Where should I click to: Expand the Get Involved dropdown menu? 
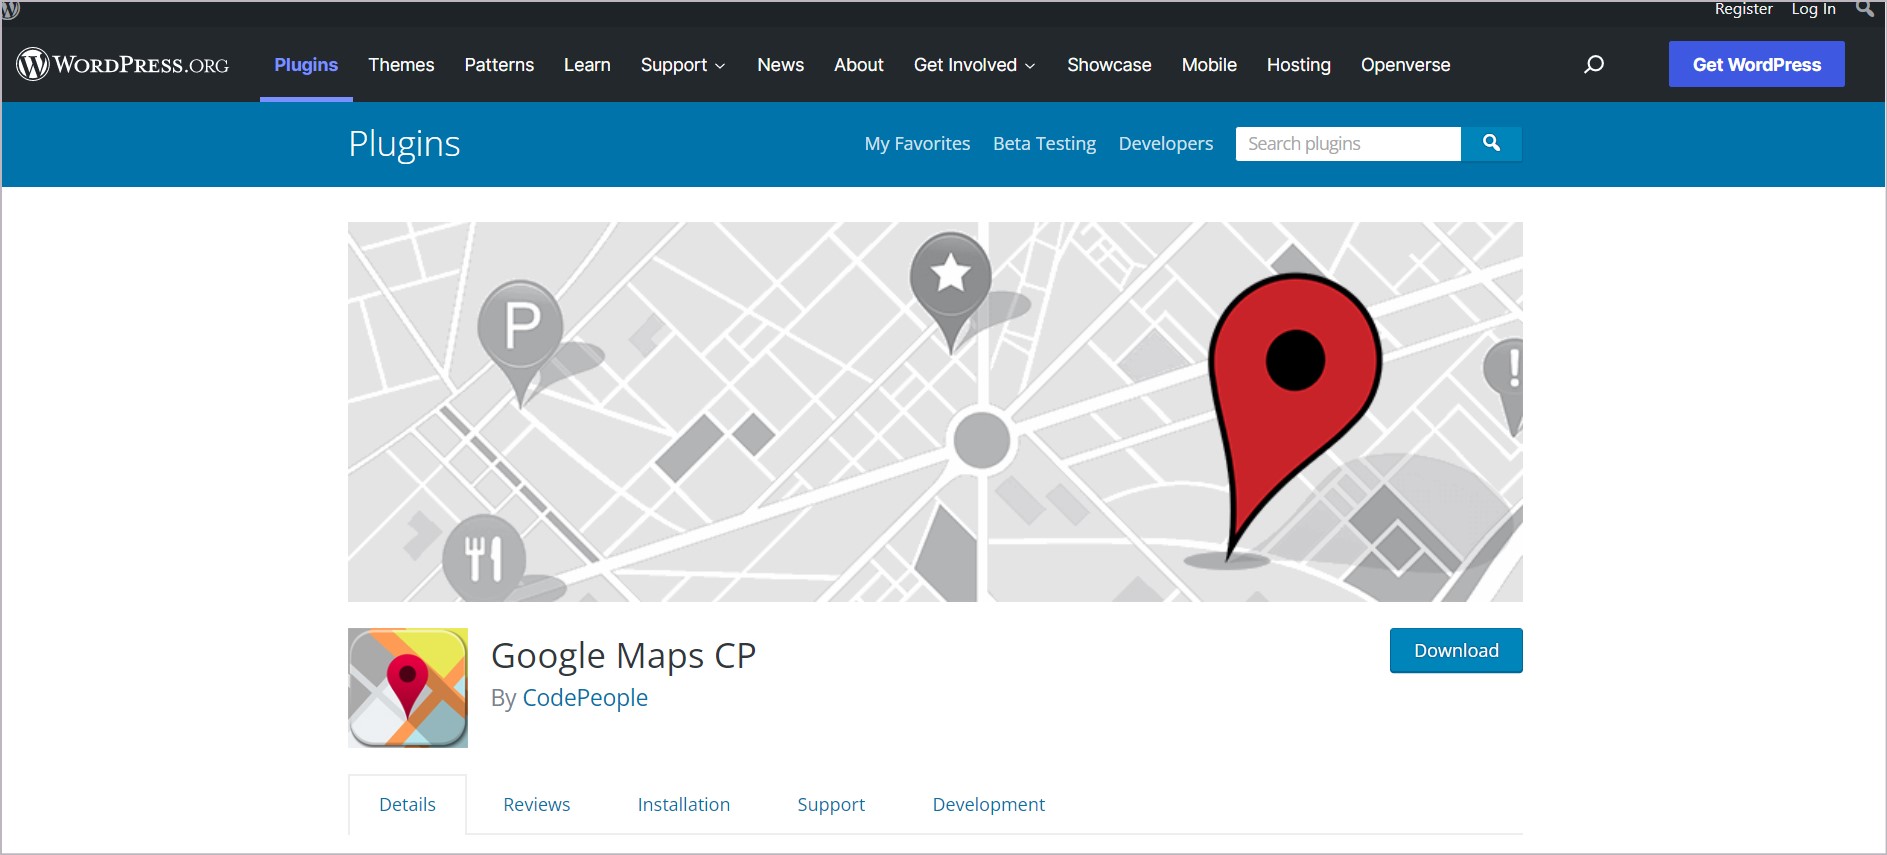coord(974,65)
